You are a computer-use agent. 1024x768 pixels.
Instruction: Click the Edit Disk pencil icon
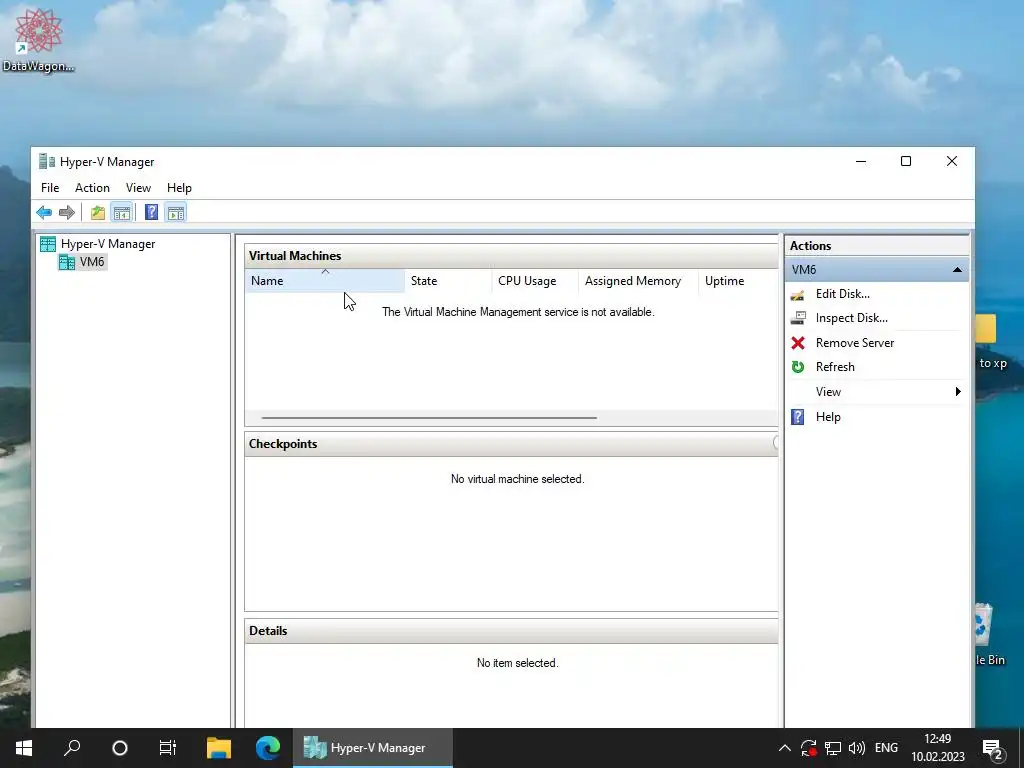coord(797,295)
